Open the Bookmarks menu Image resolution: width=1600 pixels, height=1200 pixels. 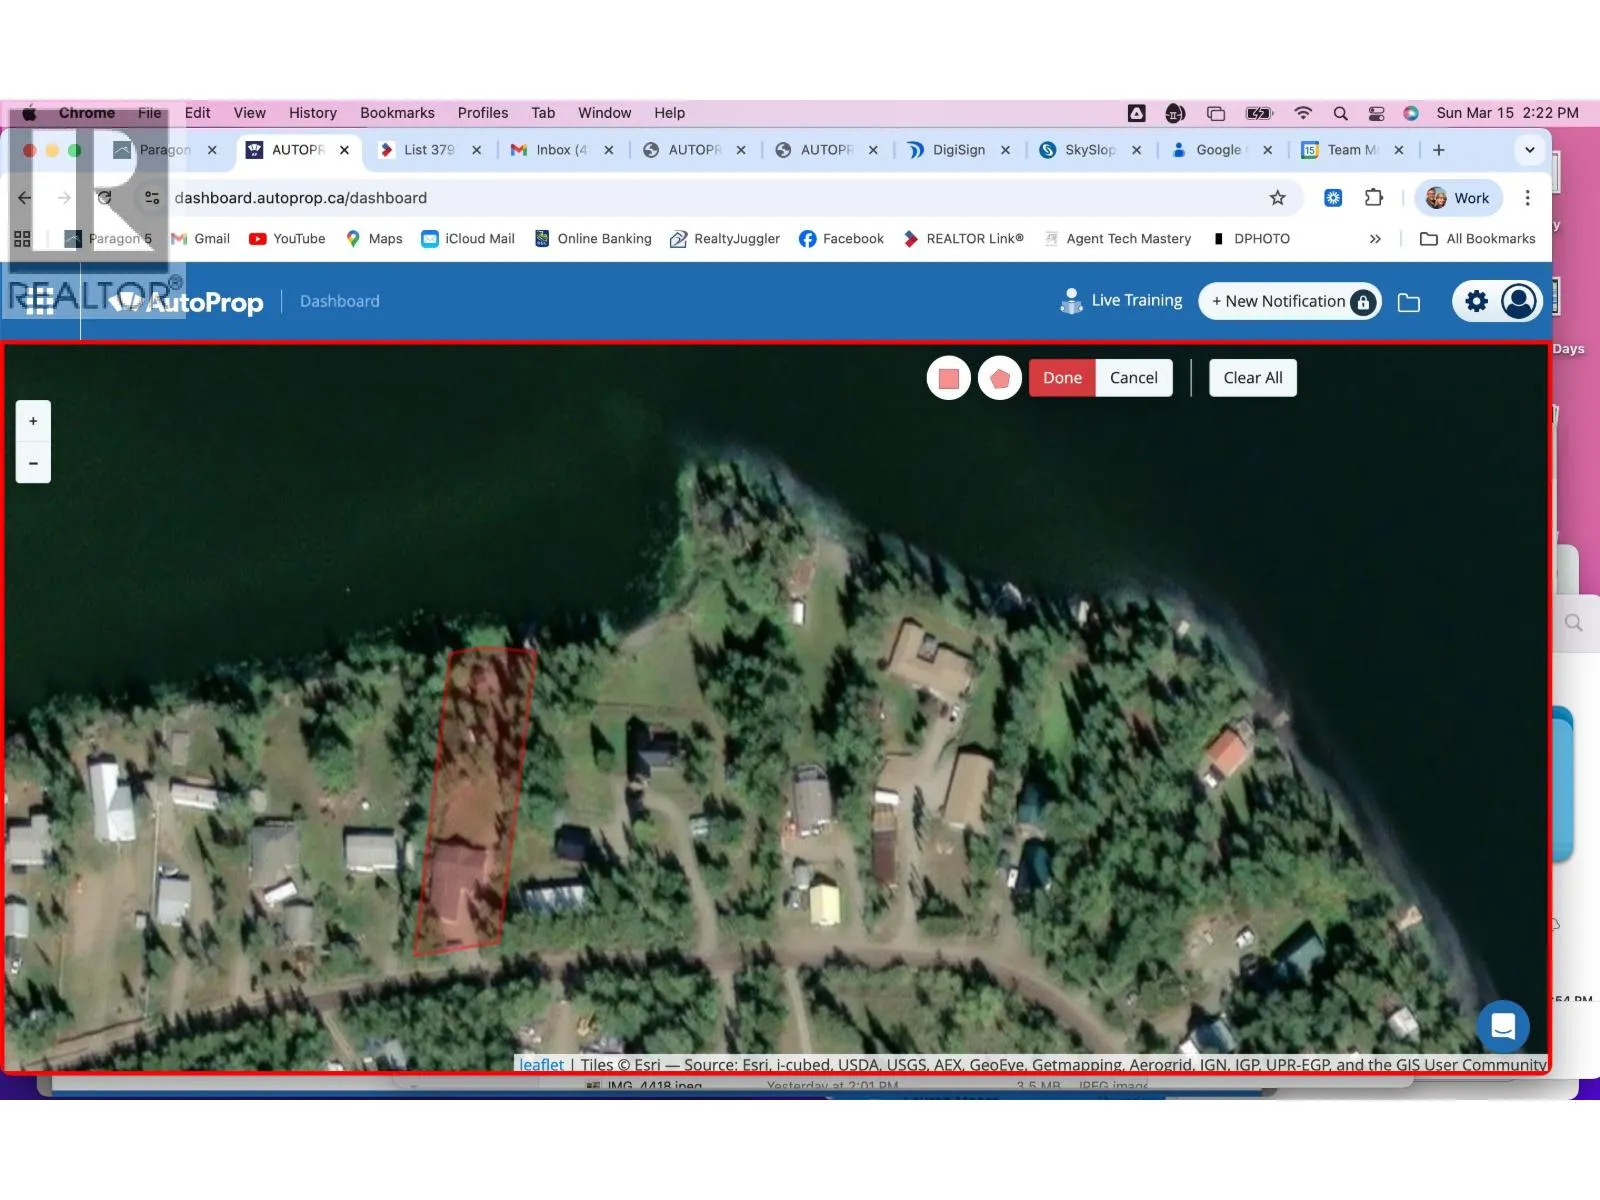click(x=397, y=113)
